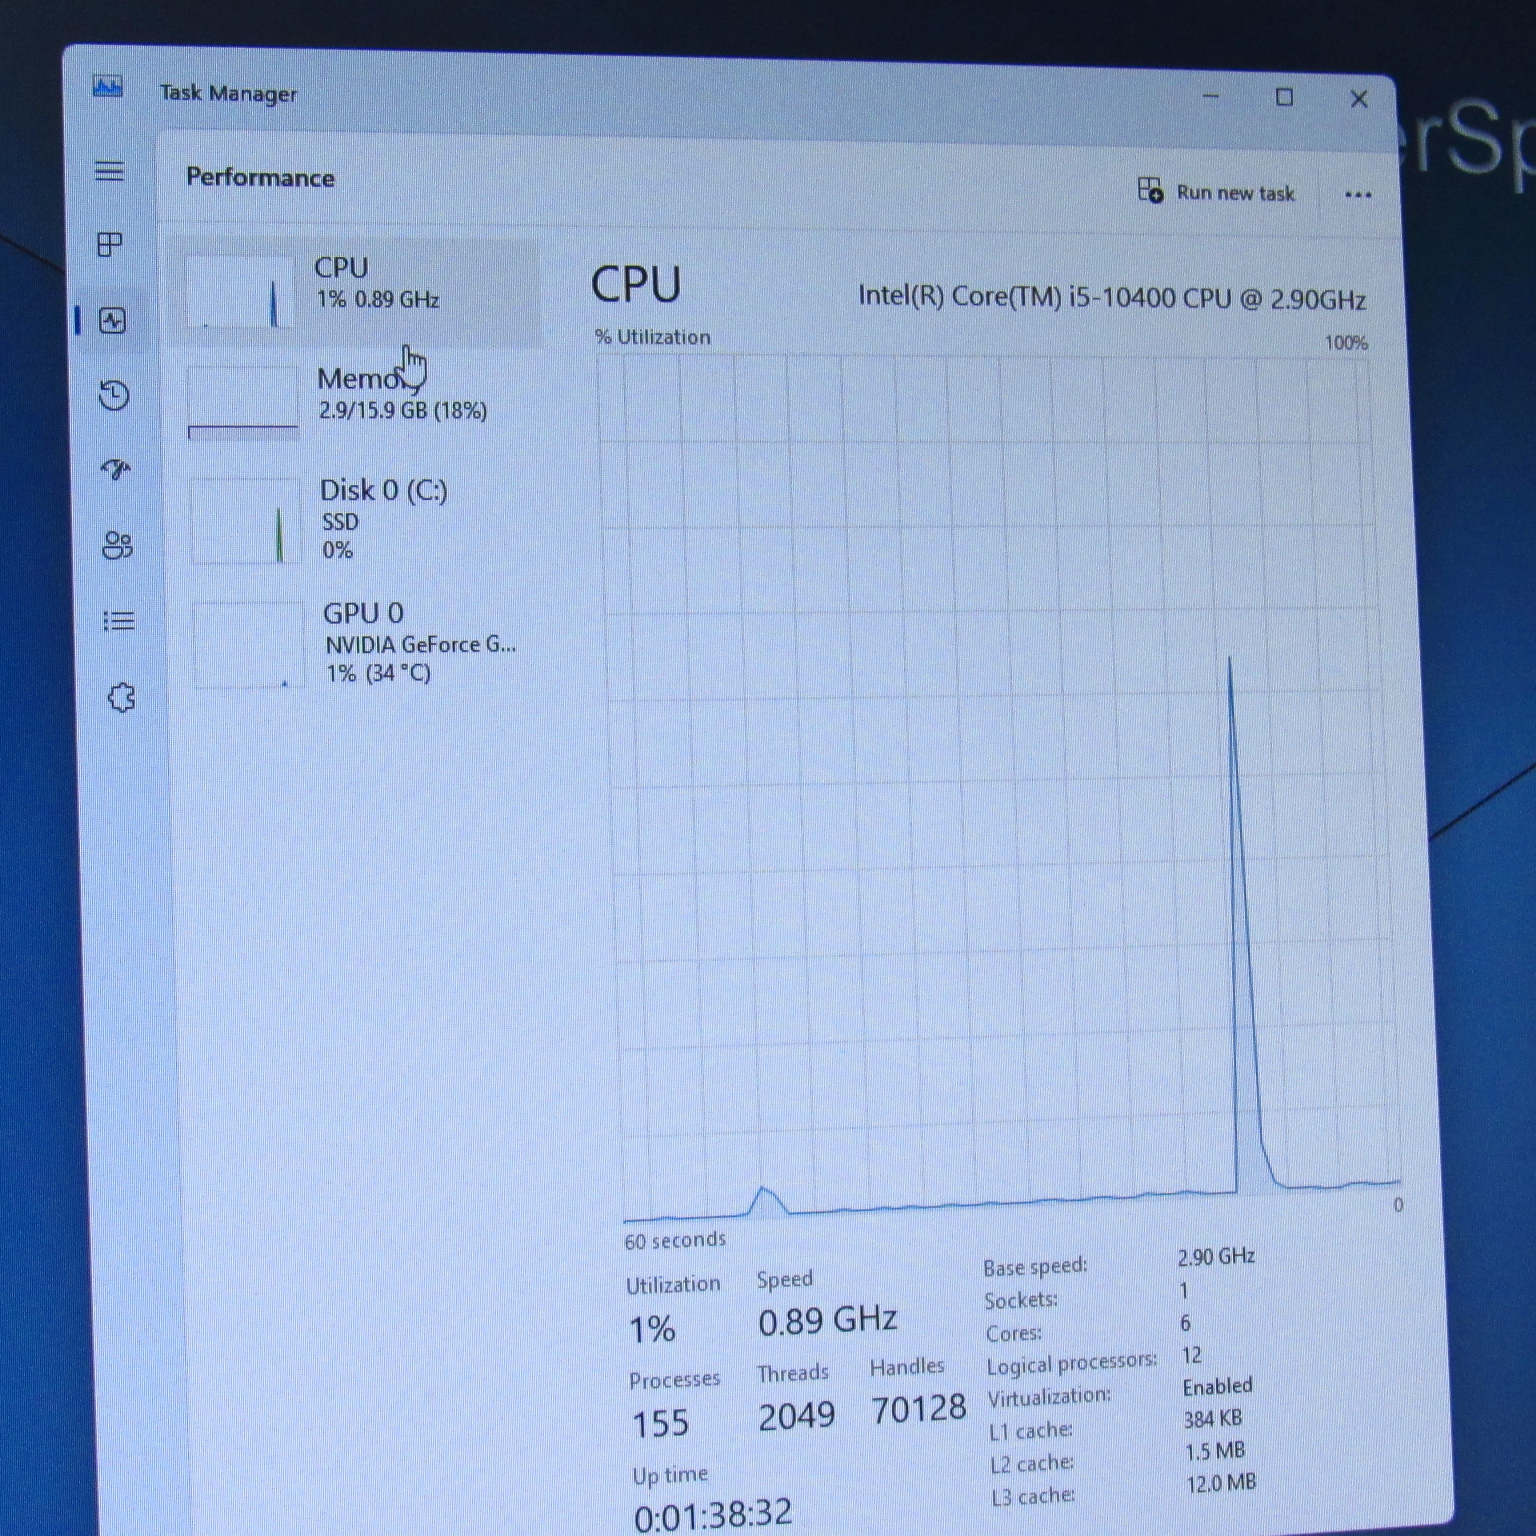Click the Disk 0 mini graph thumbnail
The height and width of the screenshot is (1536, 1536).
tap(246, 521)
